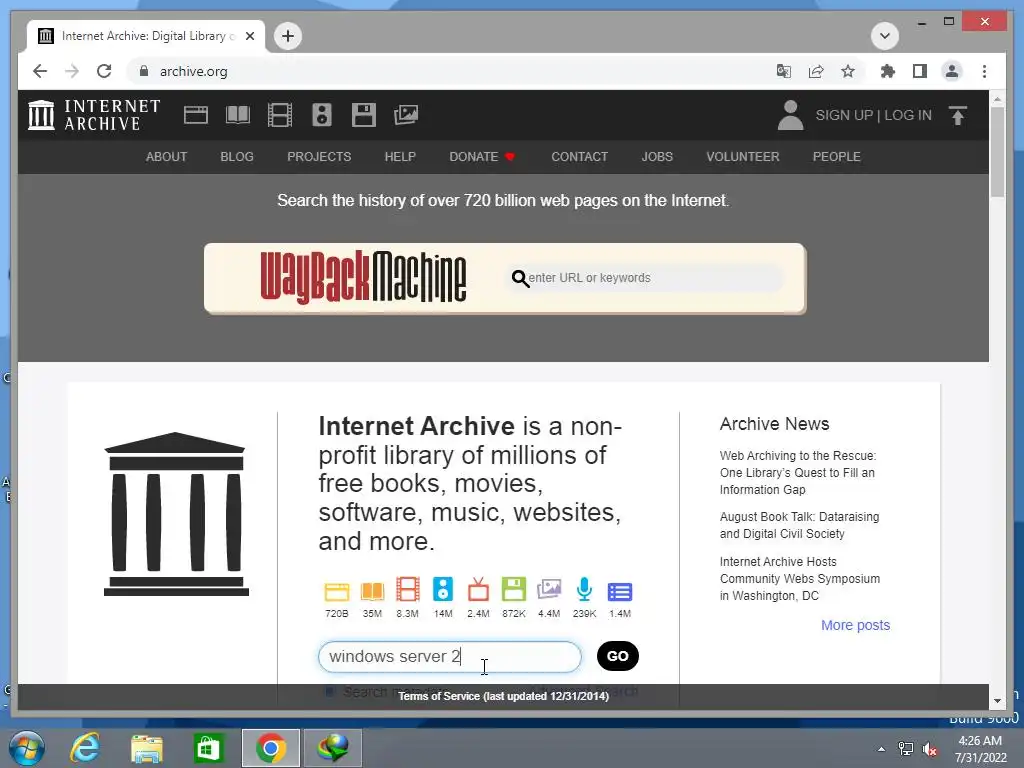
Task: Open the 14M audio collection icon
Action: coord(443,589)
